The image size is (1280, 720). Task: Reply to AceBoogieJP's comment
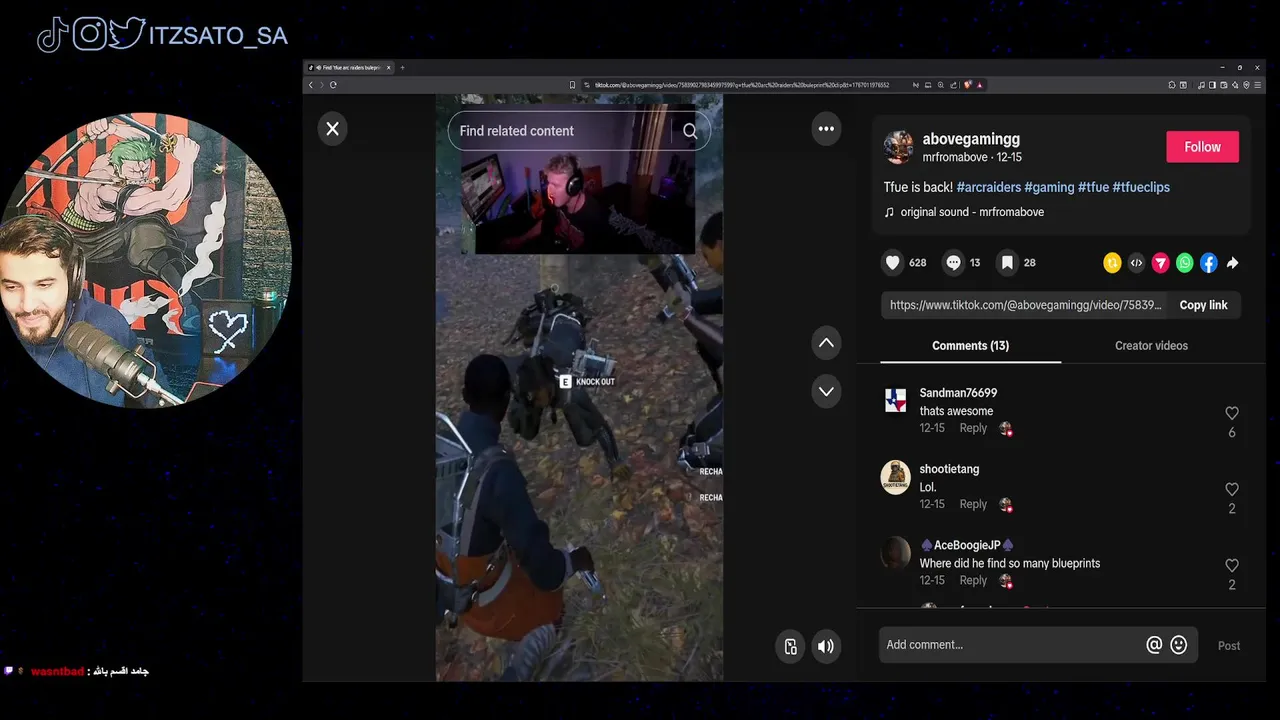click(973, 580)
